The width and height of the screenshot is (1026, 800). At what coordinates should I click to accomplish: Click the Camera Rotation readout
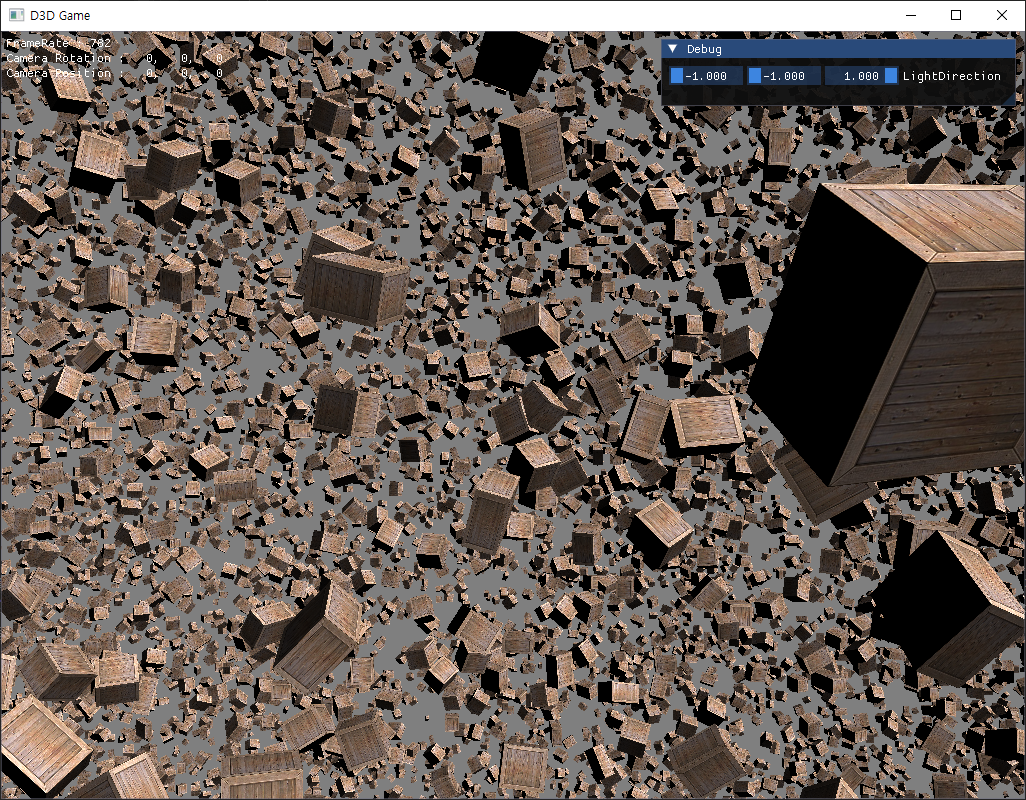click(x=115, y=58)
